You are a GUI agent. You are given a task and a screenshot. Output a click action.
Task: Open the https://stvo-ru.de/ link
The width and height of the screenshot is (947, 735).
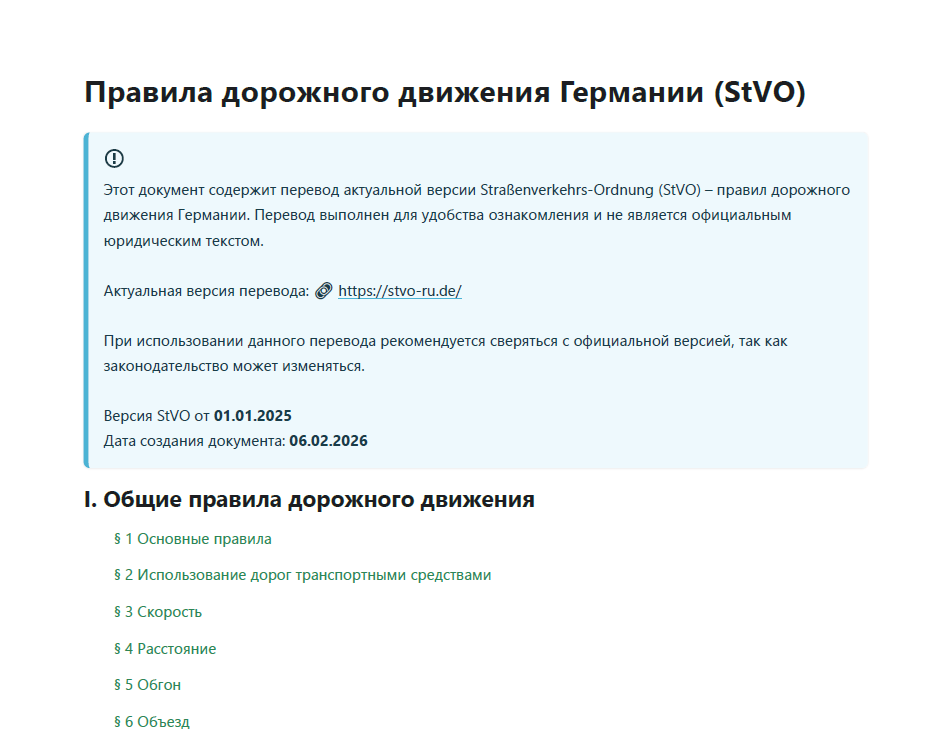[399, 291]
